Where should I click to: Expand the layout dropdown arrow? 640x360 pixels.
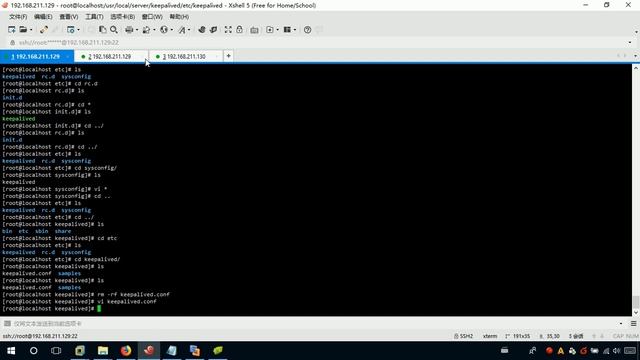295,30
